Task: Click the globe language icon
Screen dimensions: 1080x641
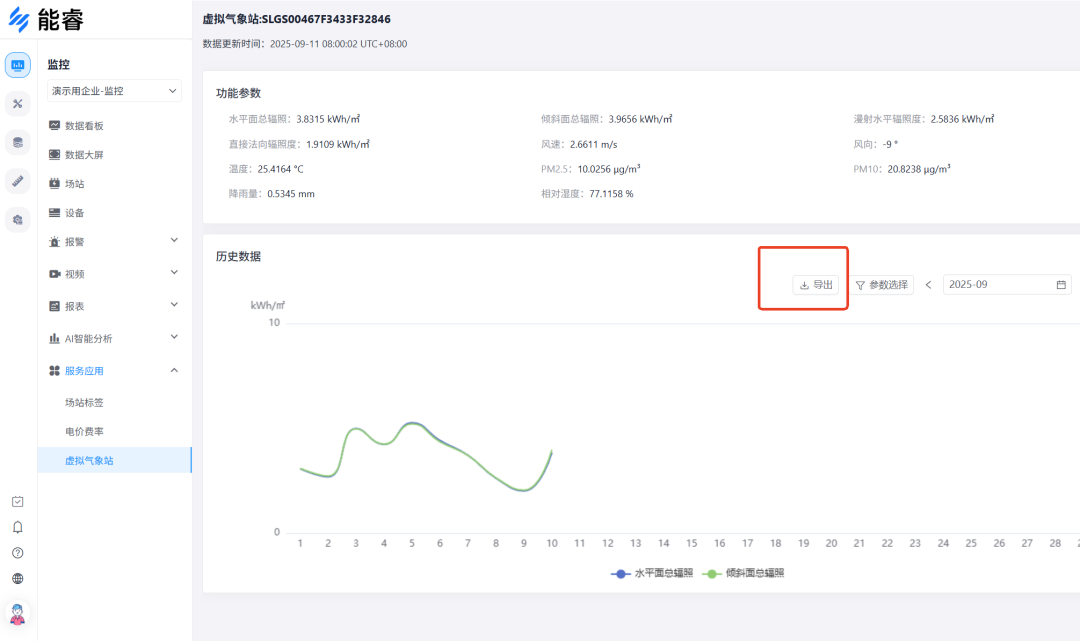Action: [x=17, y=578]
